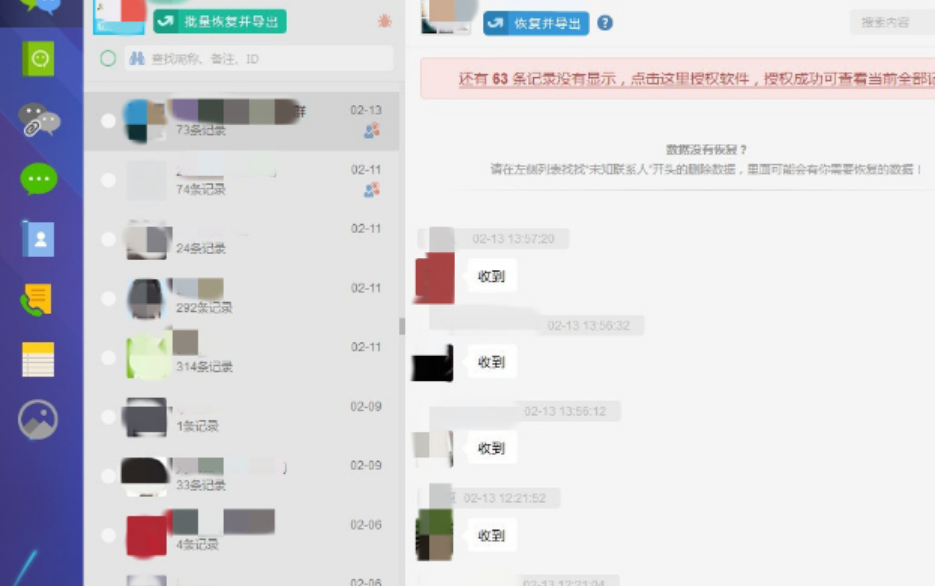Open the blue contacts book sidebar icon
This screenshot has width=935, height=586.
tap(39, 239)
